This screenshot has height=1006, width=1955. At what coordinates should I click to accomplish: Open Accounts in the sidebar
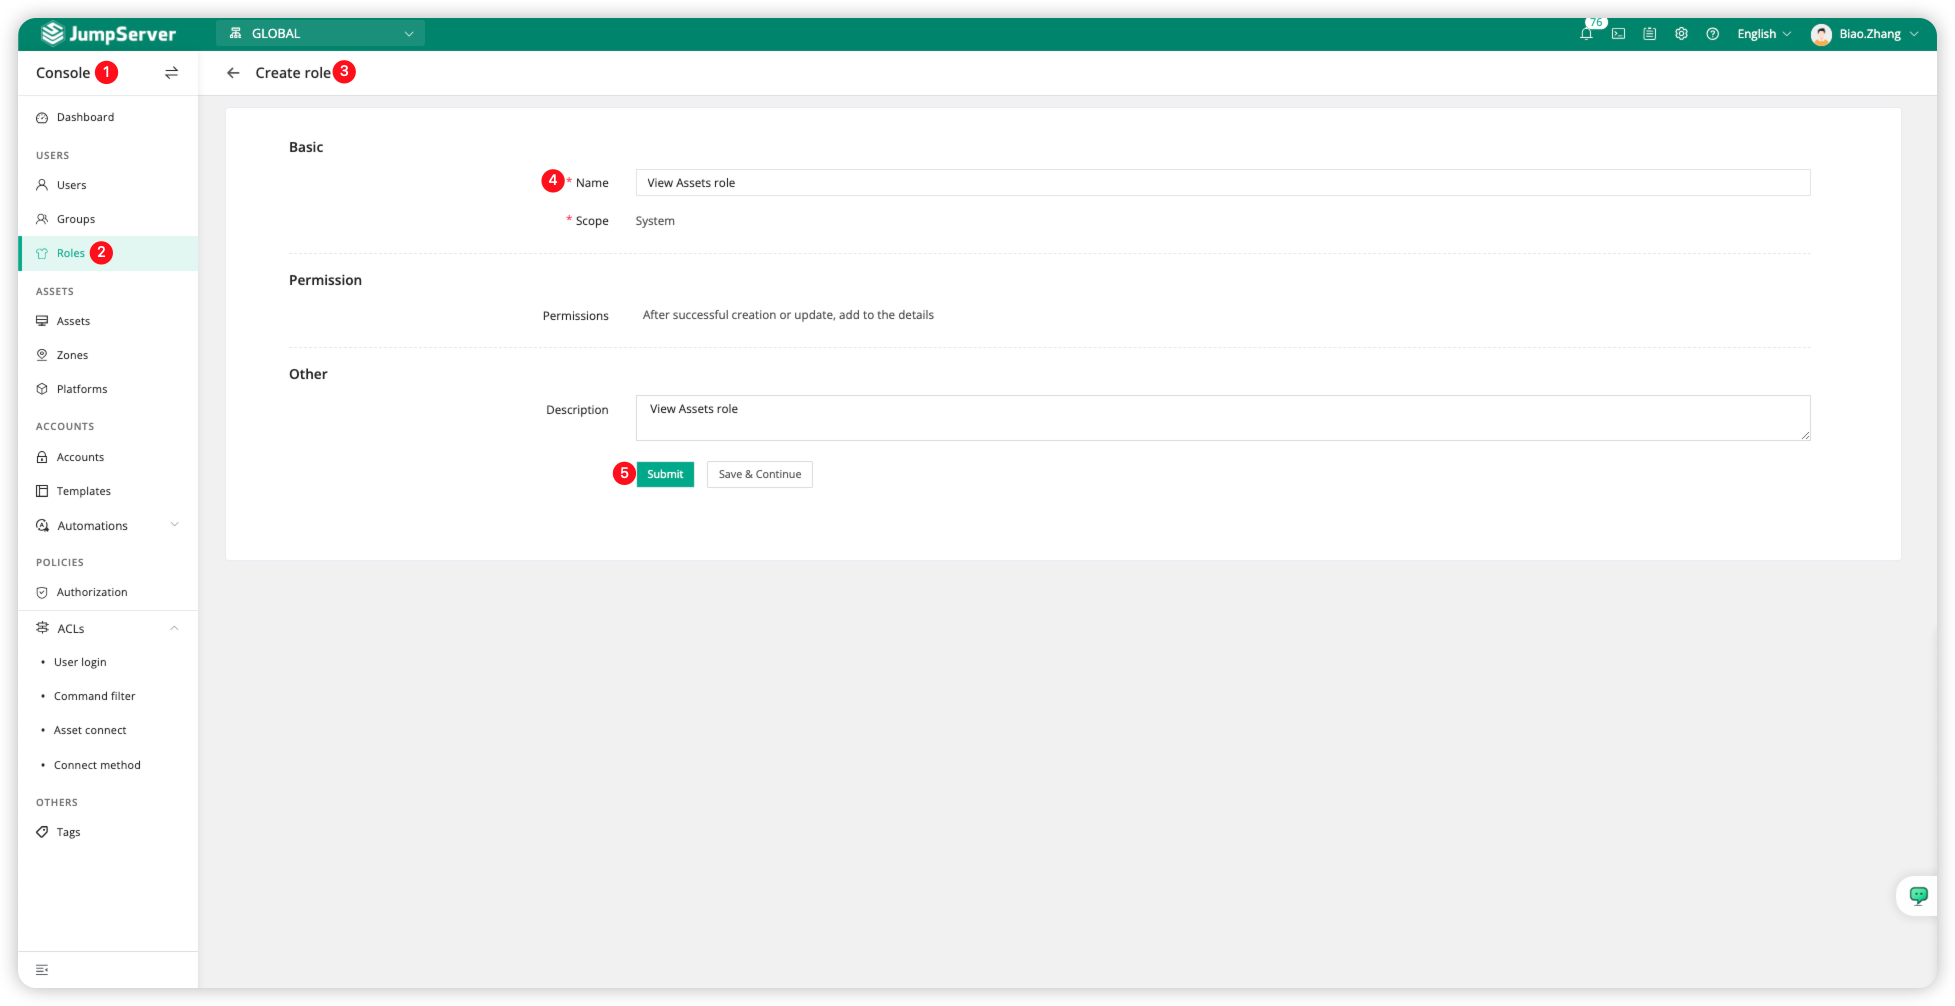(108, 457)
